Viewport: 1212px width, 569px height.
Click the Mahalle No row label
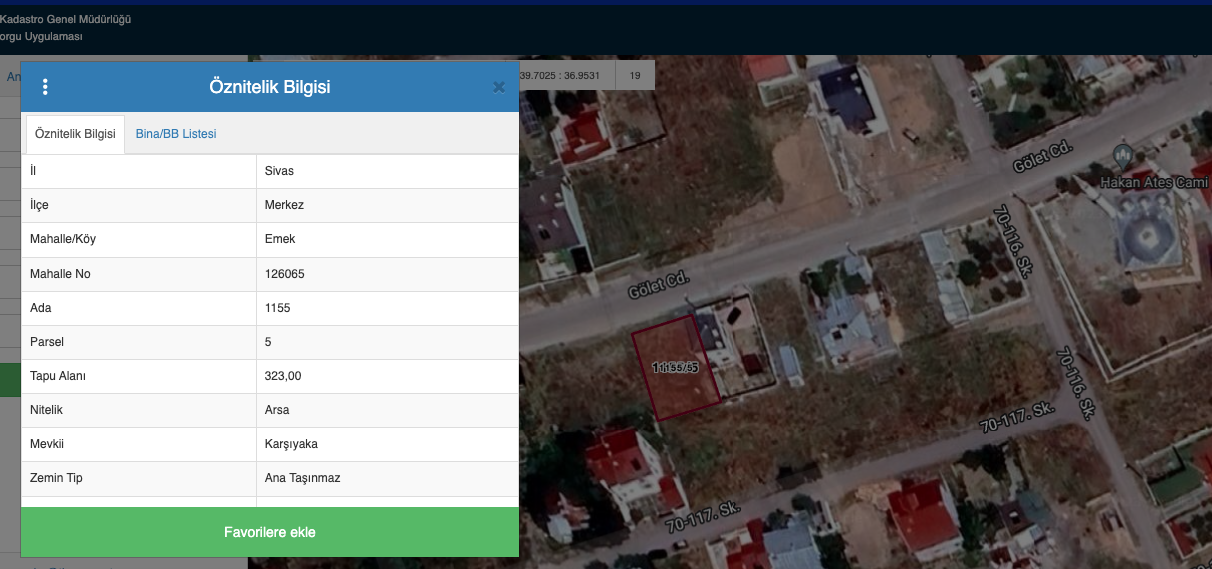(60, 274)
